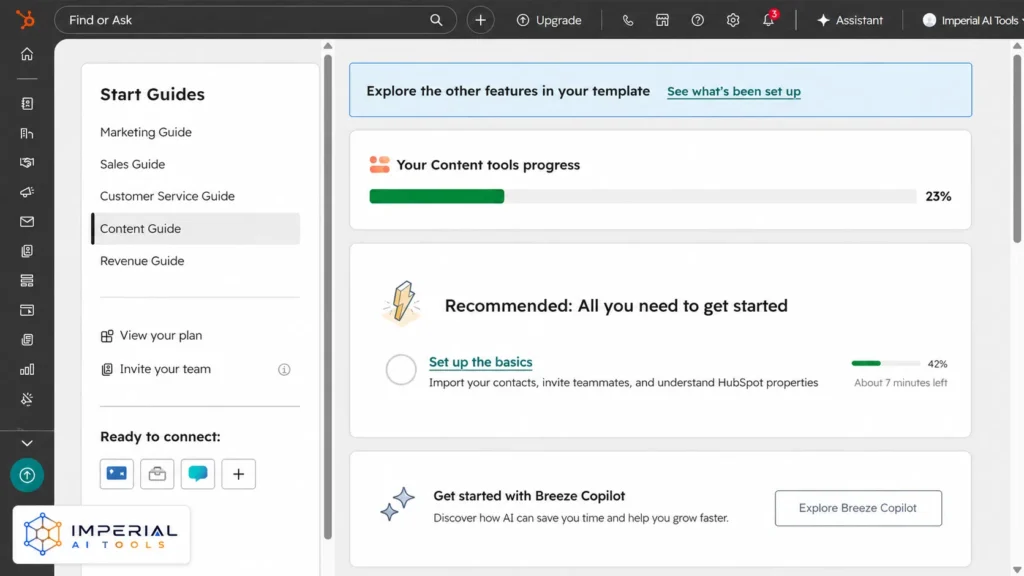This screenshot has width=1024, height=576.
Task: Click the 42% basics progress bar
Action: point(886,363)
